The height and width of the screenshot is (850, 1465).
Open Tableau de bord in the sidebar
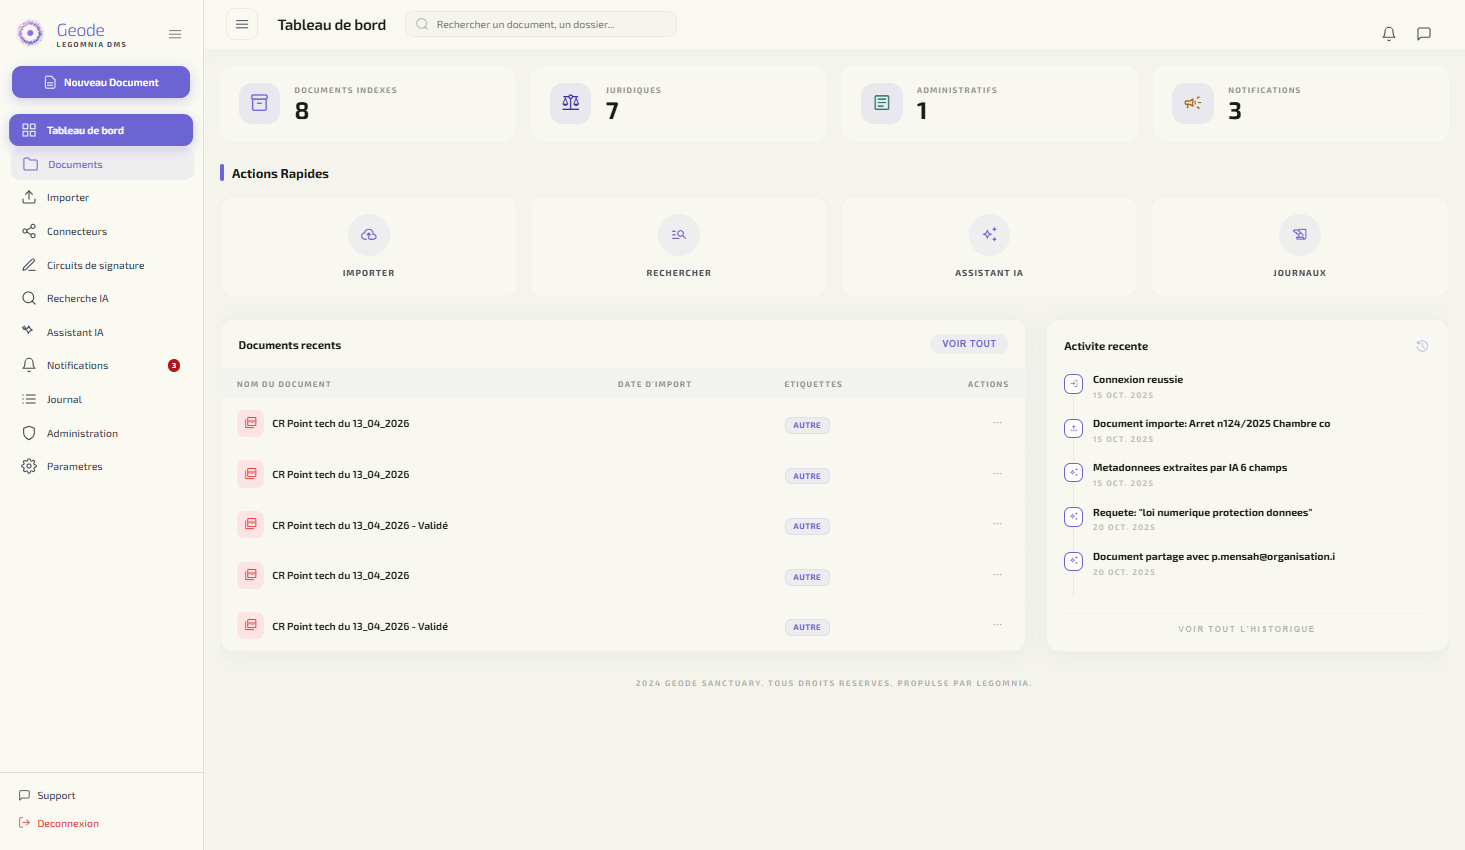tap(101, 130)
